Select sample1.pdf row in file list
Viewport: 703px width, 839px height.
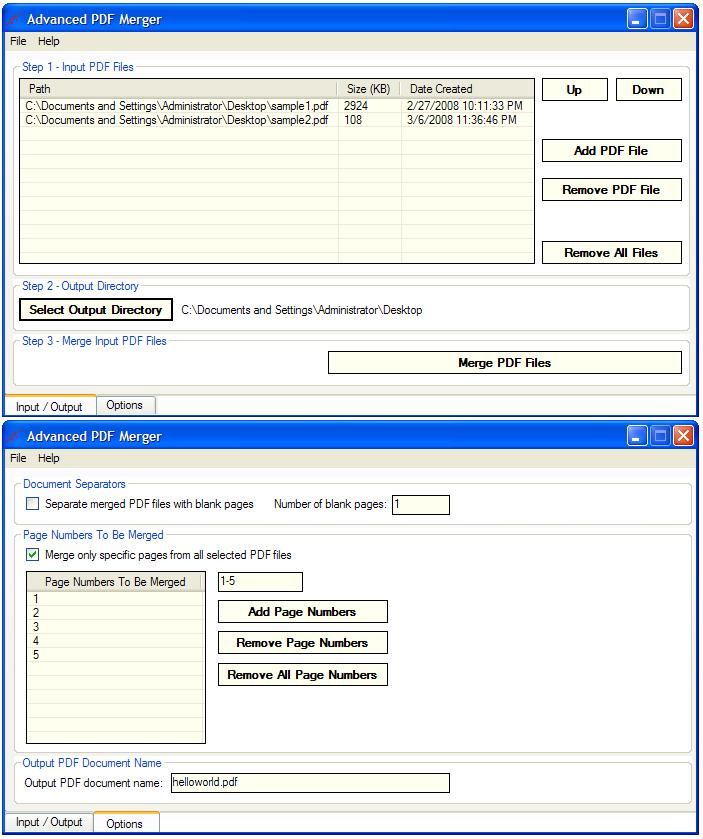277,106
